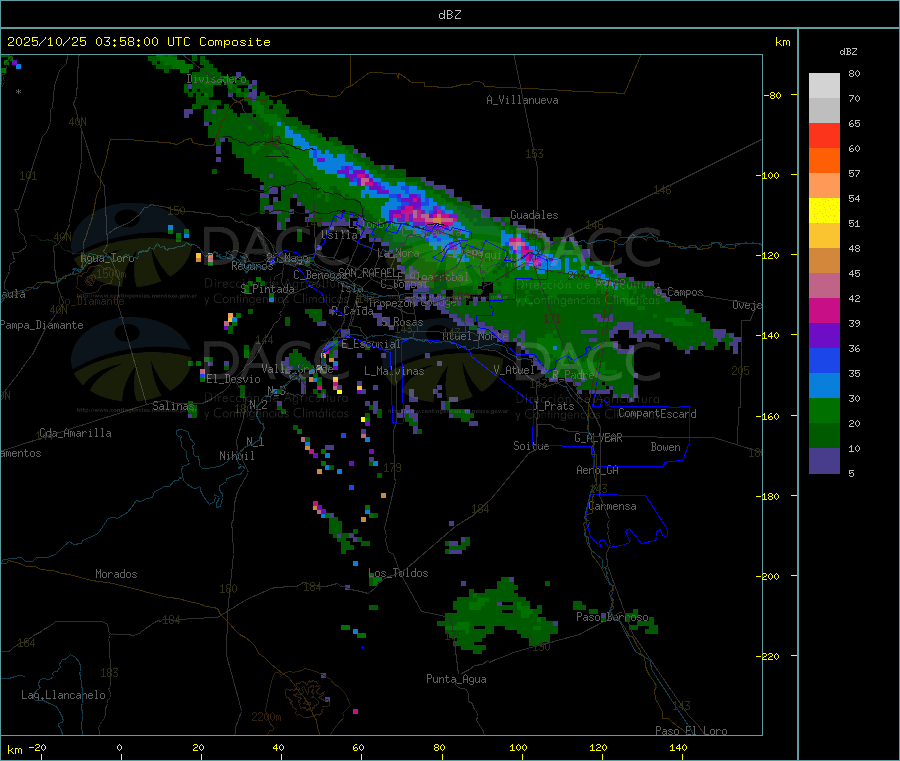
Task: Select the 0 km horizontal axis tick
Action: (119, 747)
